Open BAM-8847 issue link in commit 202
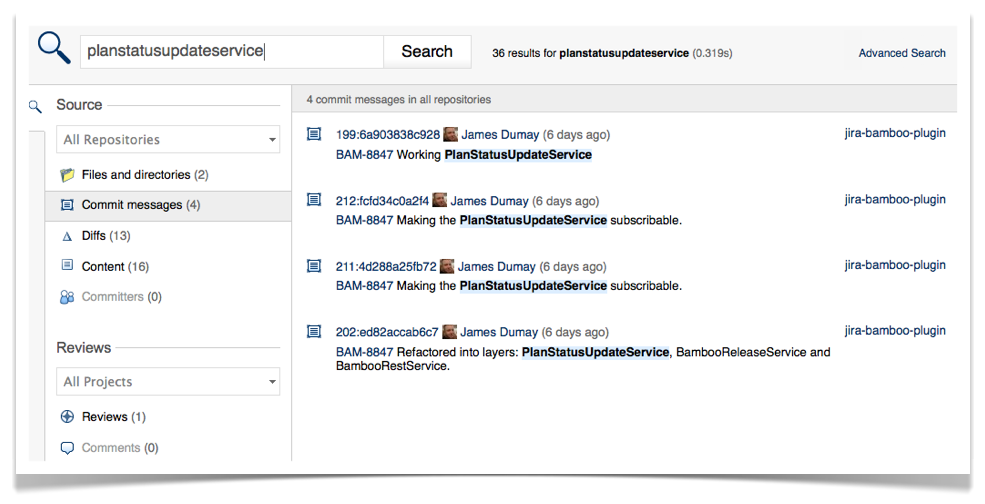985x504 pixels. pyautogui.click(x=364, y=352)
